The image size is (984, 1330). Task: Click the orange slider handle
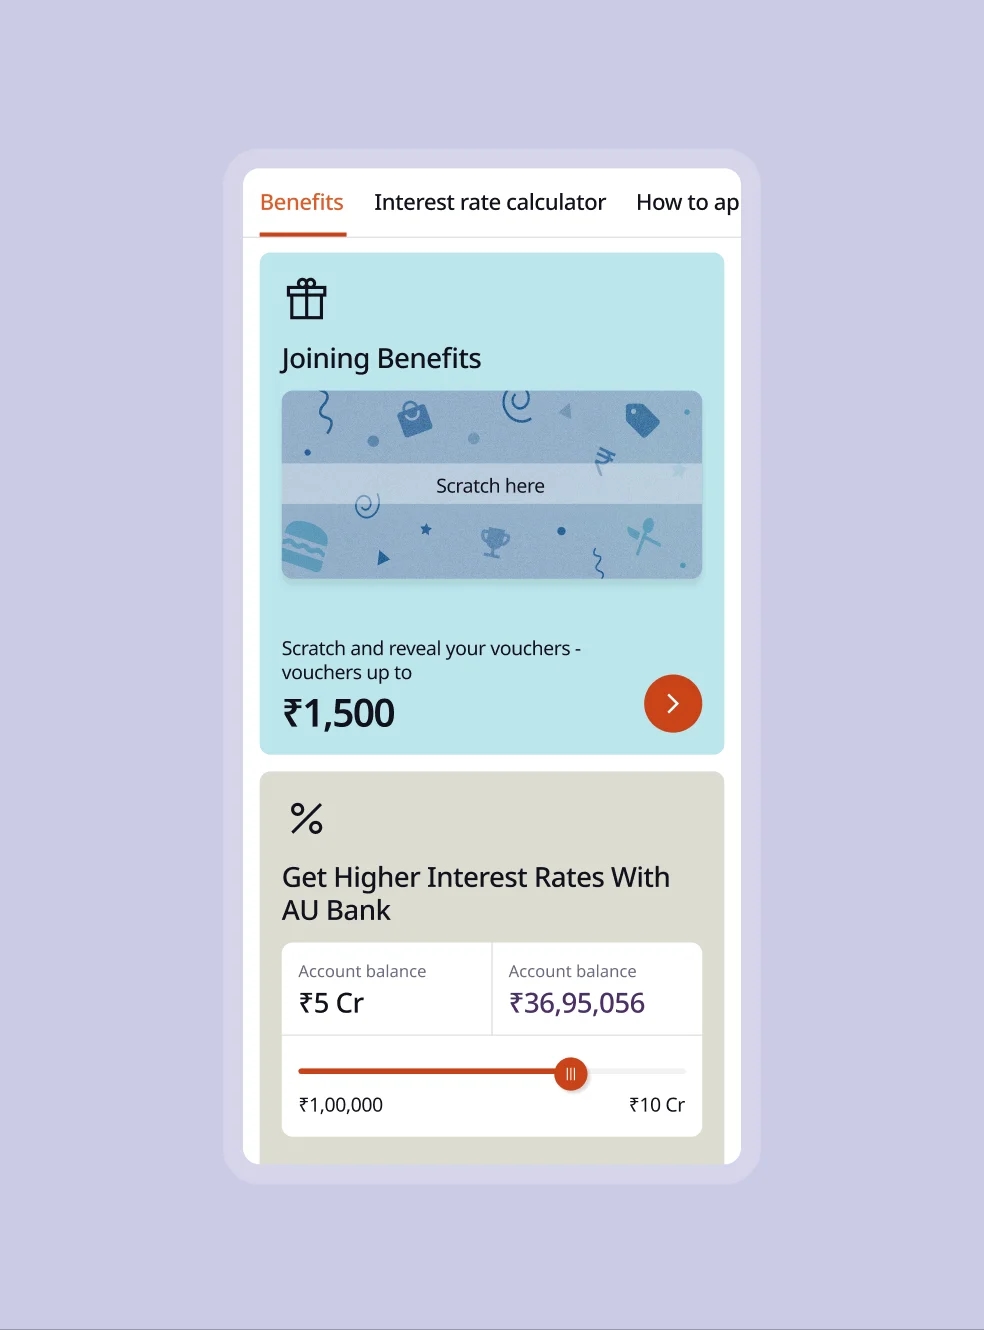click(571, 1074)
